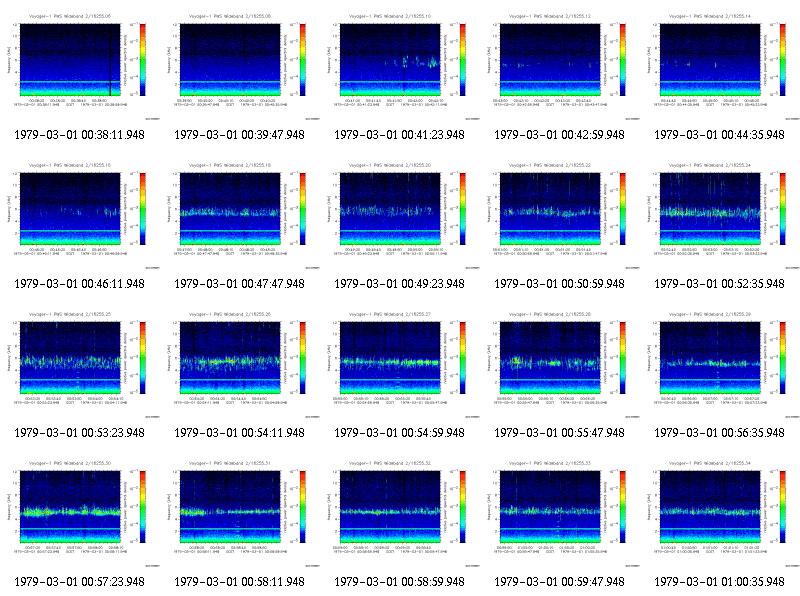Click the caption "1979-03-01 00:38:11.948"

pyautogui.click(x=80, y=135)
